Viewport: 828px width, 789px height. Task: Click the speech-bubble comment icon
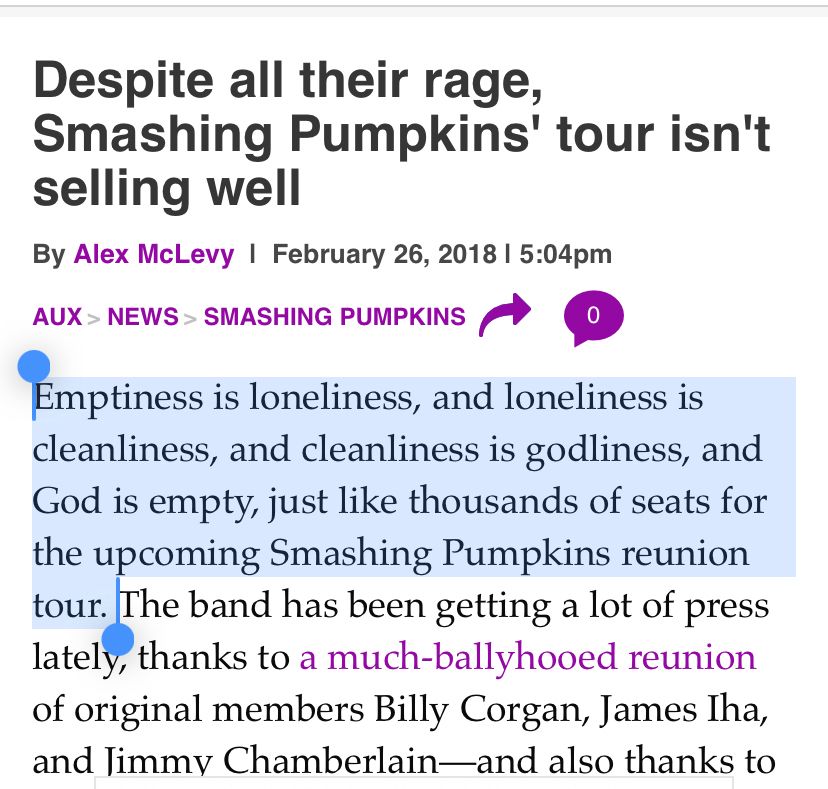pos(594,317)
